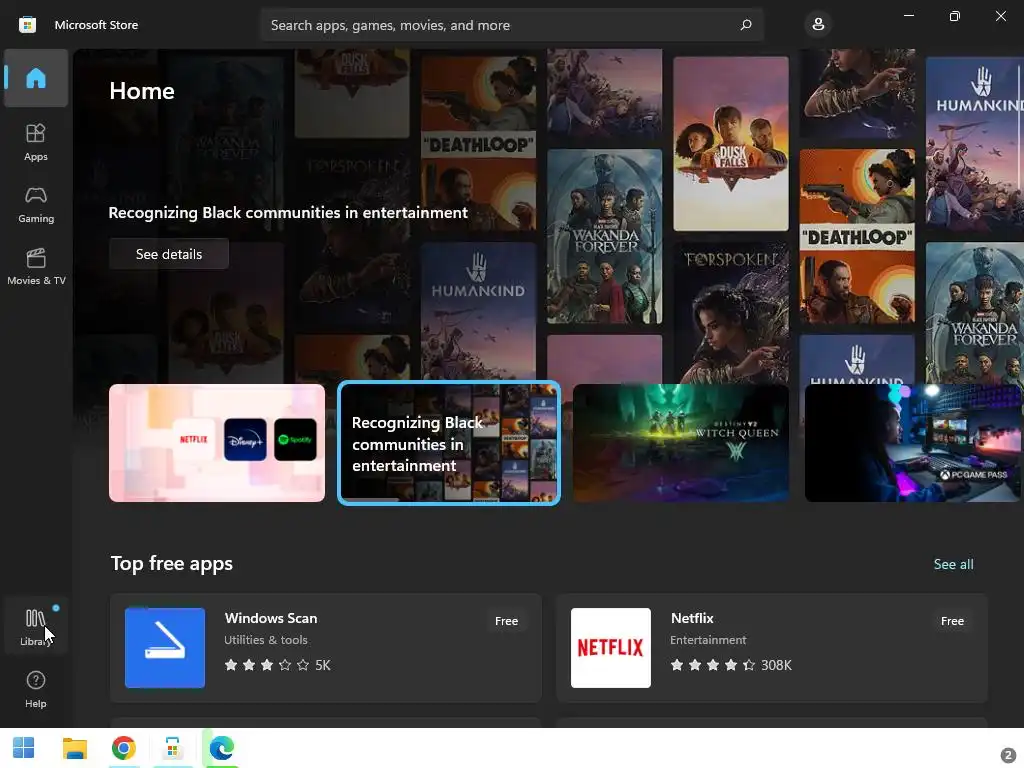Screen dimensions: 1024x768
Task: Select the Netflix Disney+ Spotify banner
Action: click(217, 443)
